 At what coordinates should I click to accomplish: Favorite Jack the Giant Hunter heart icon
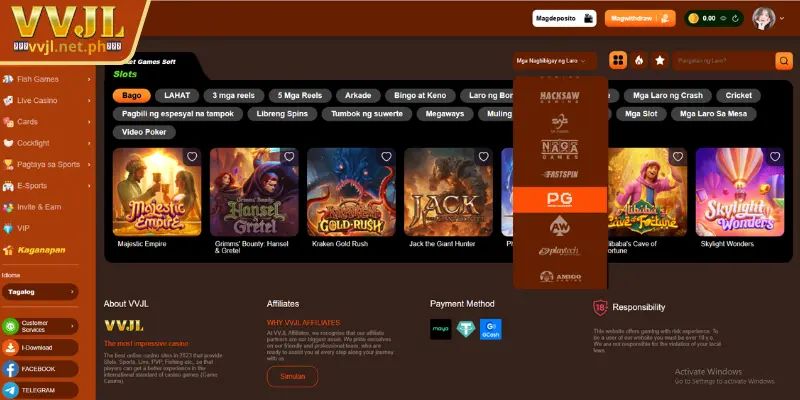pos(483,157)
